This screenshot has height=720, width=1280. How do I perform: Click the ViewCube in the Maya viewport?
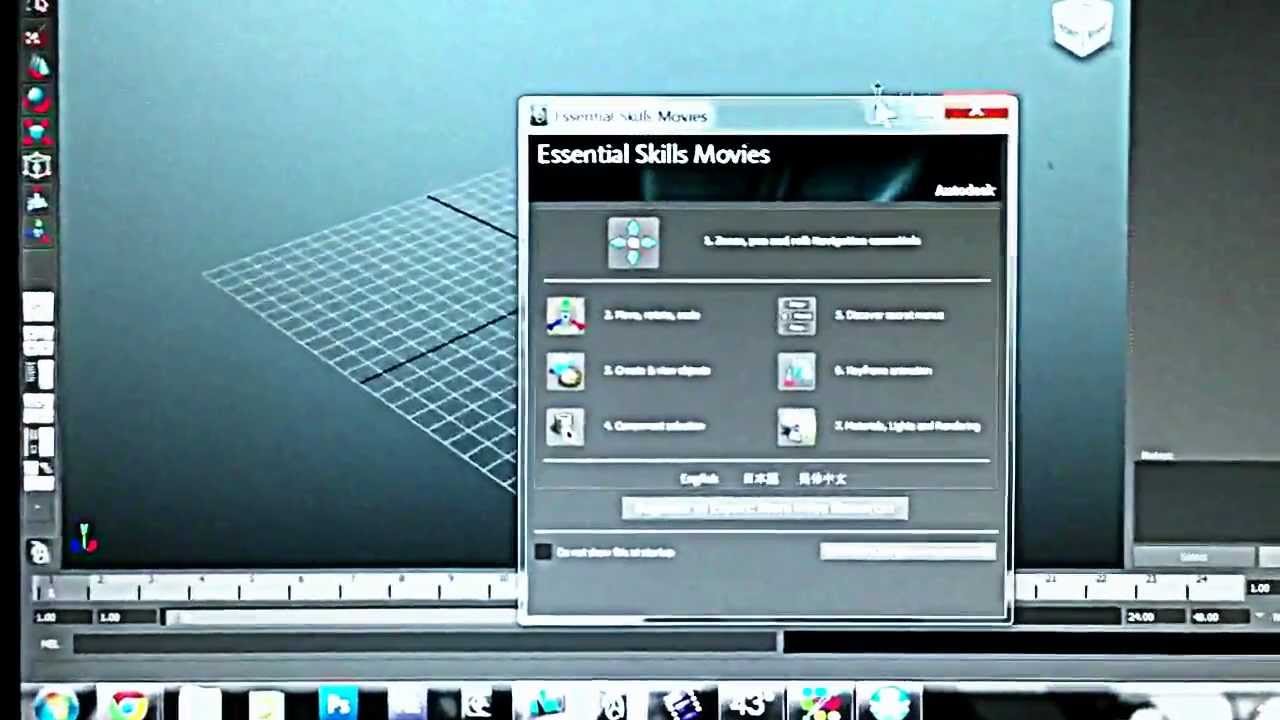[x=1084, y=29]
